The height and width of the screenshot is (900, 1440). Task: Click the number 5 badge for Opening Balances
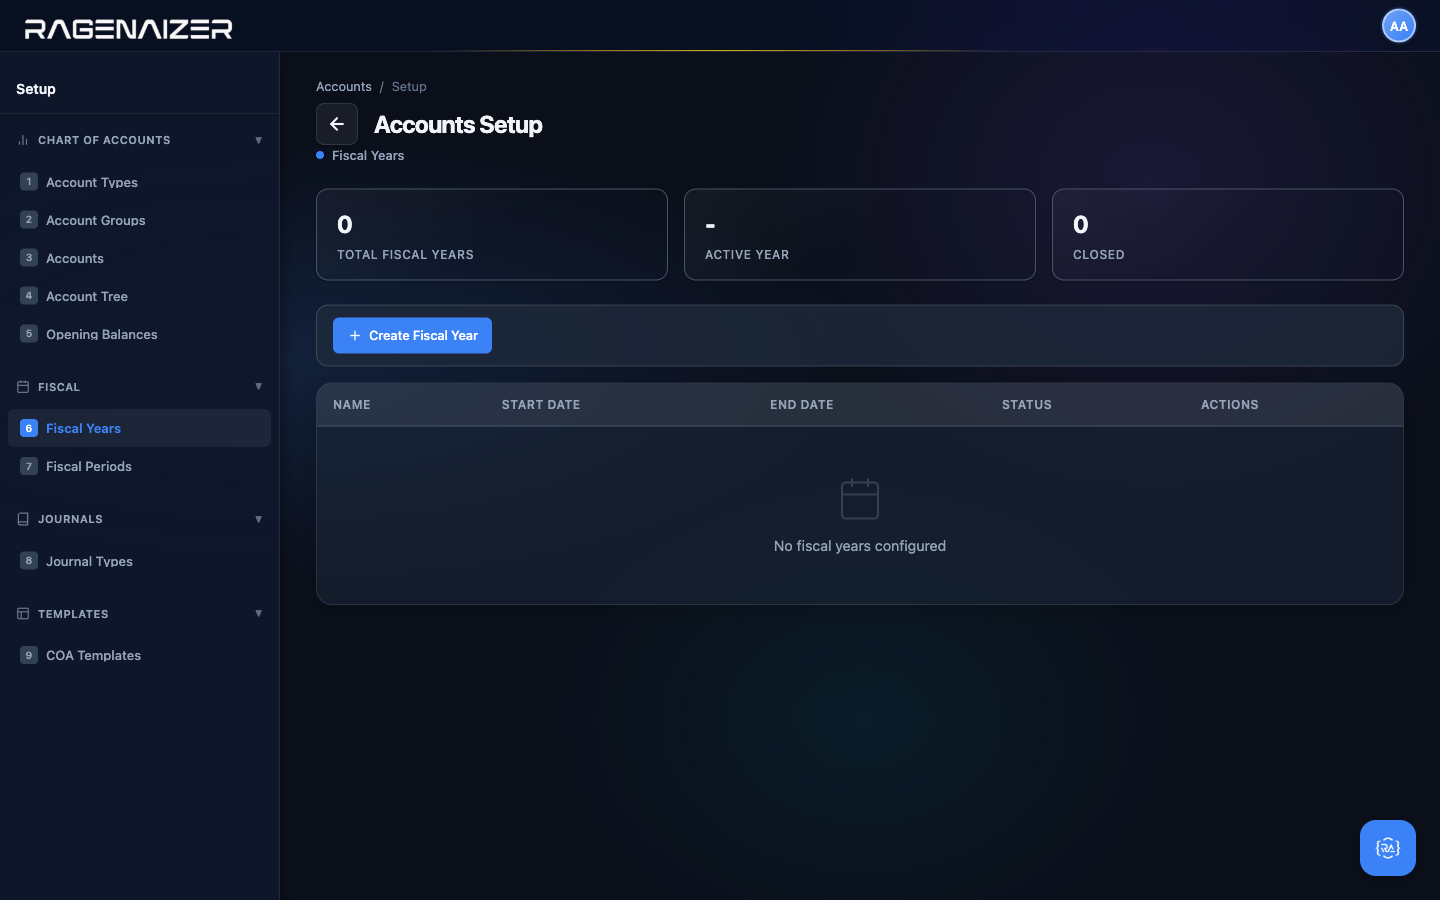click(x=29, y=334)
